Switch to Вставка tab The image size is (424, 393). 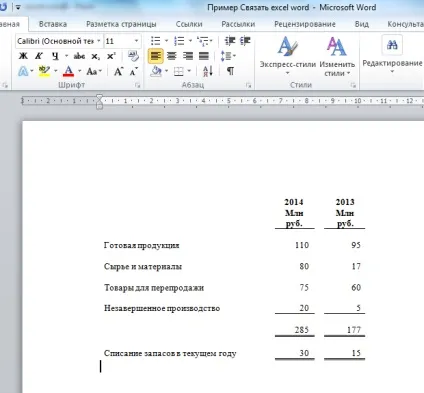point(53,24)
